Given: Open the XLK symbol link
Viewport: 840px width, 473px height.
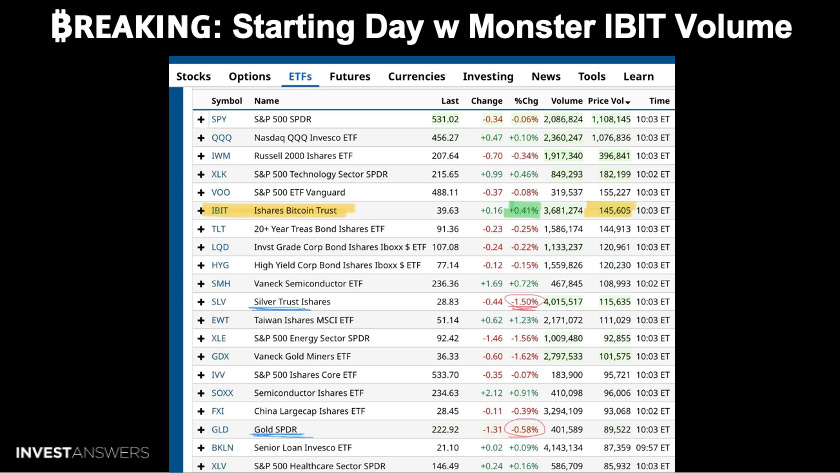Looking at the screenshot, I should 219,174.
